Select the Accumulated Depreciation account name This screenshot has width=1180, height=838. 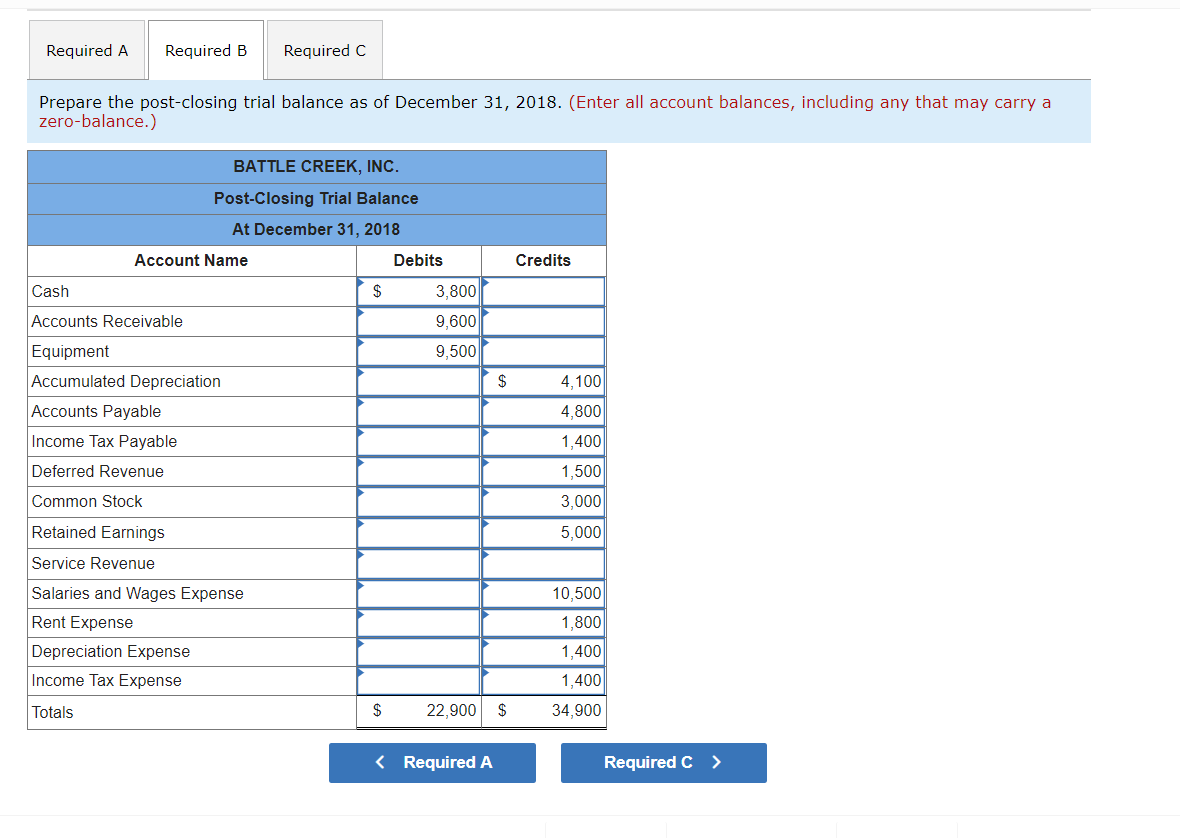click(192, 381)
